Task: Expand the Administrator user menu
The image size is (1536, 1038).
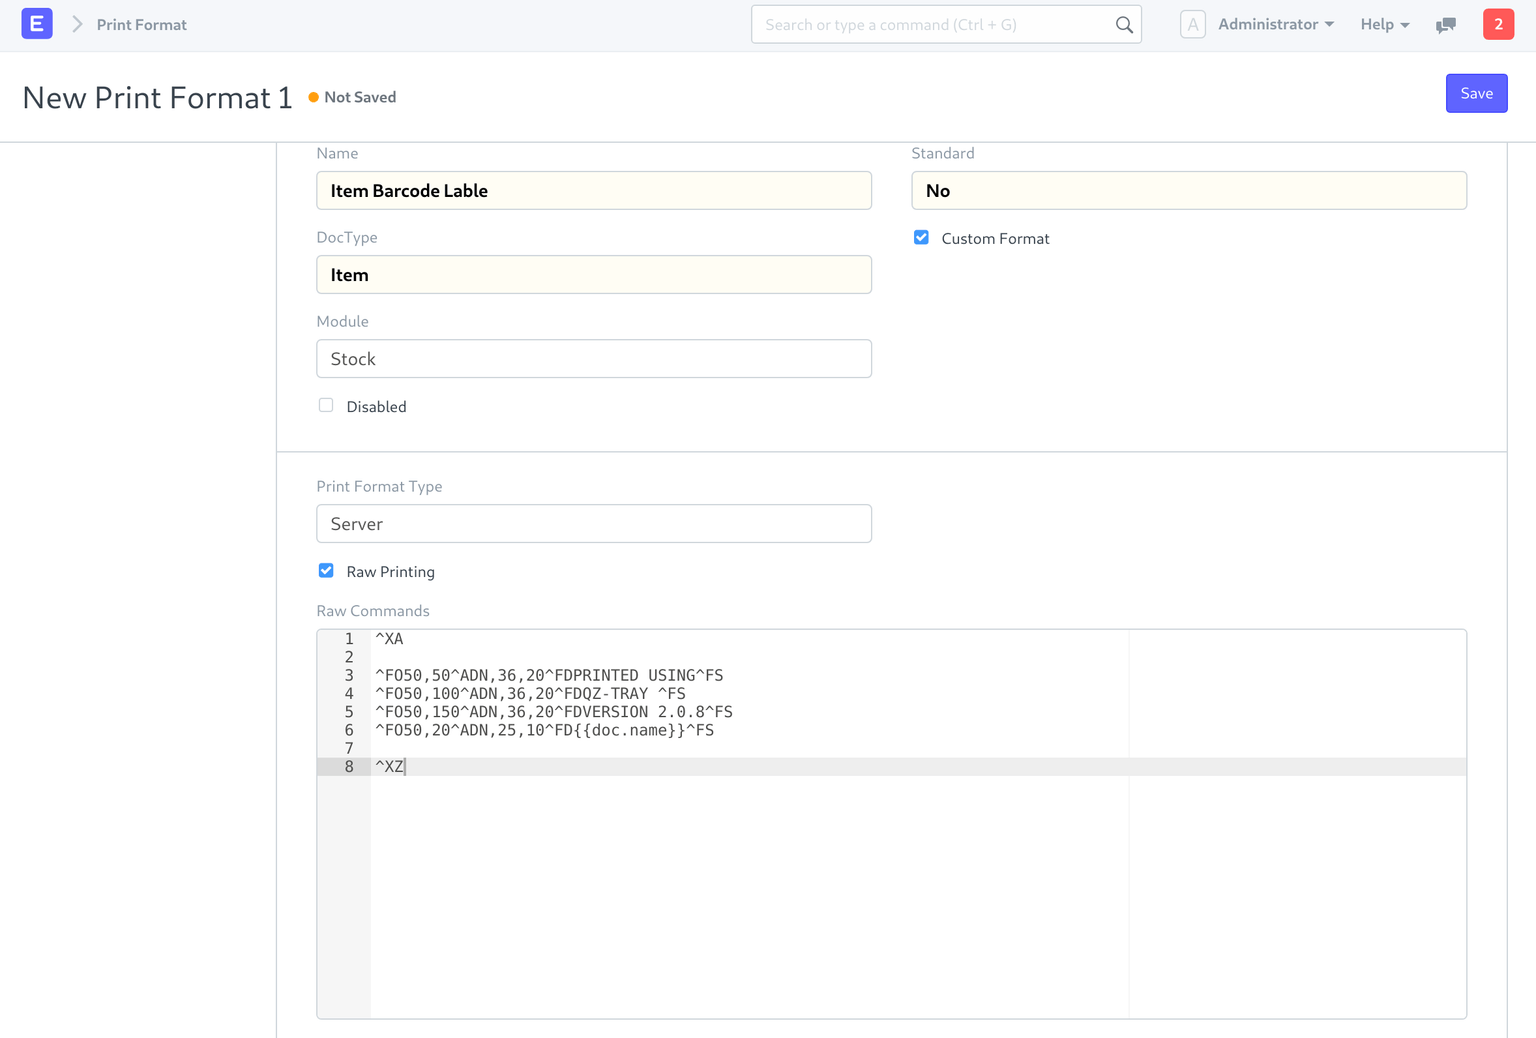Action: point(1276,24)
